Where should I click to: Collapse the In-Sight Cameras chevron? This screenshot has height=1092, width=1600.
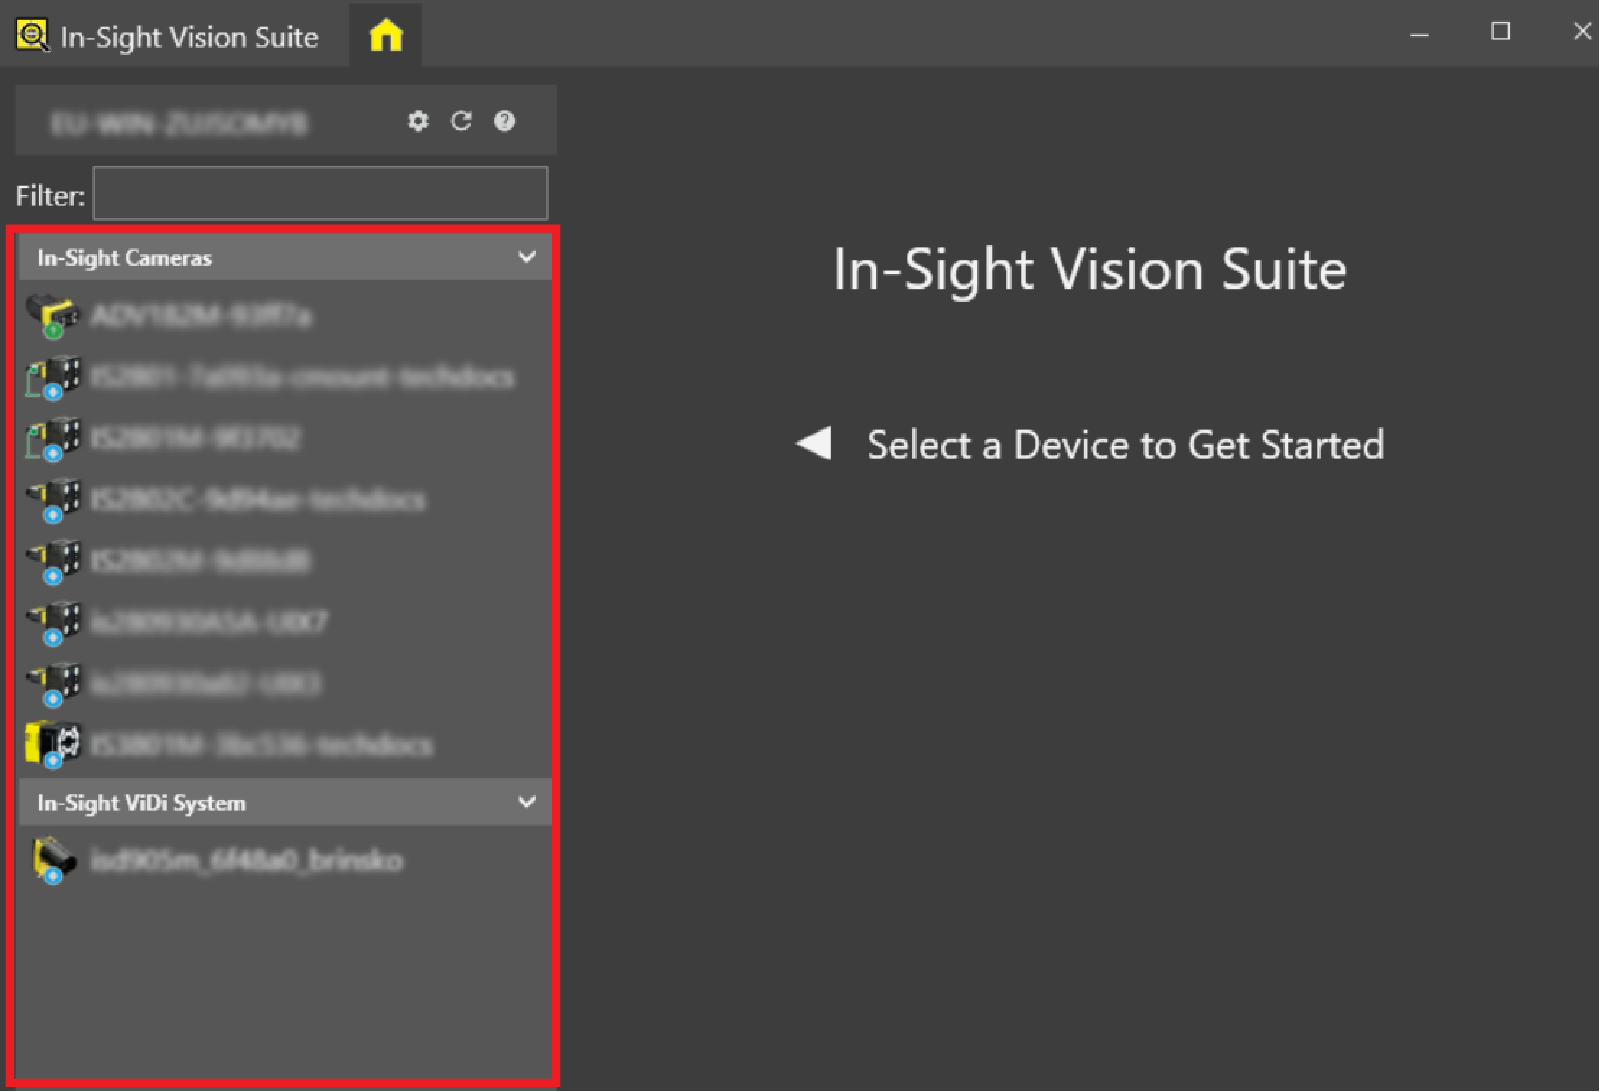click(x=527, y=257)
